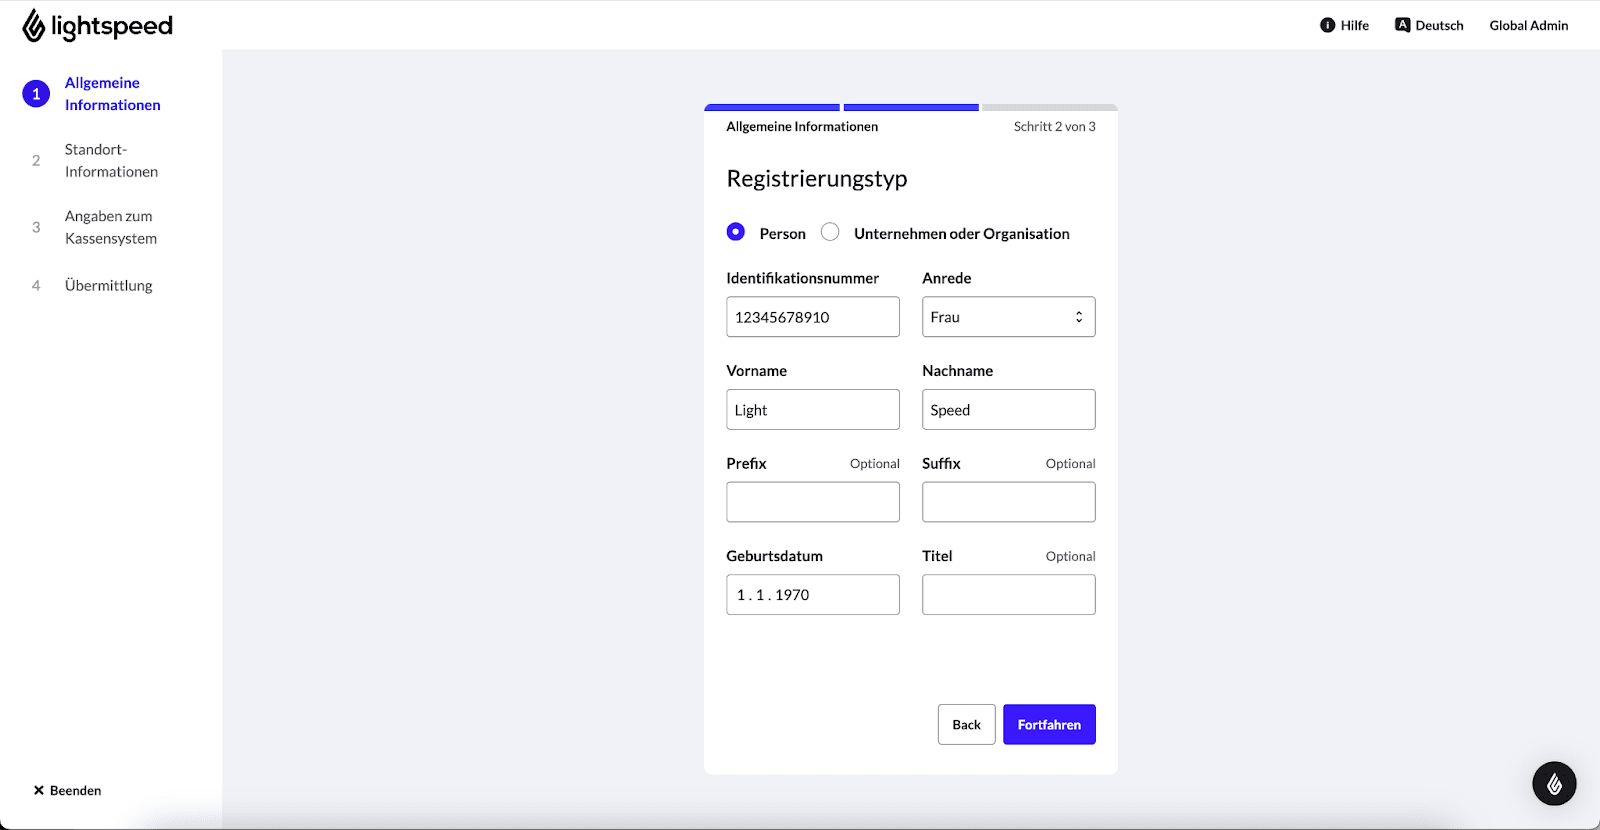Click the Lightspeed flame logo

(x=33, y=26)
